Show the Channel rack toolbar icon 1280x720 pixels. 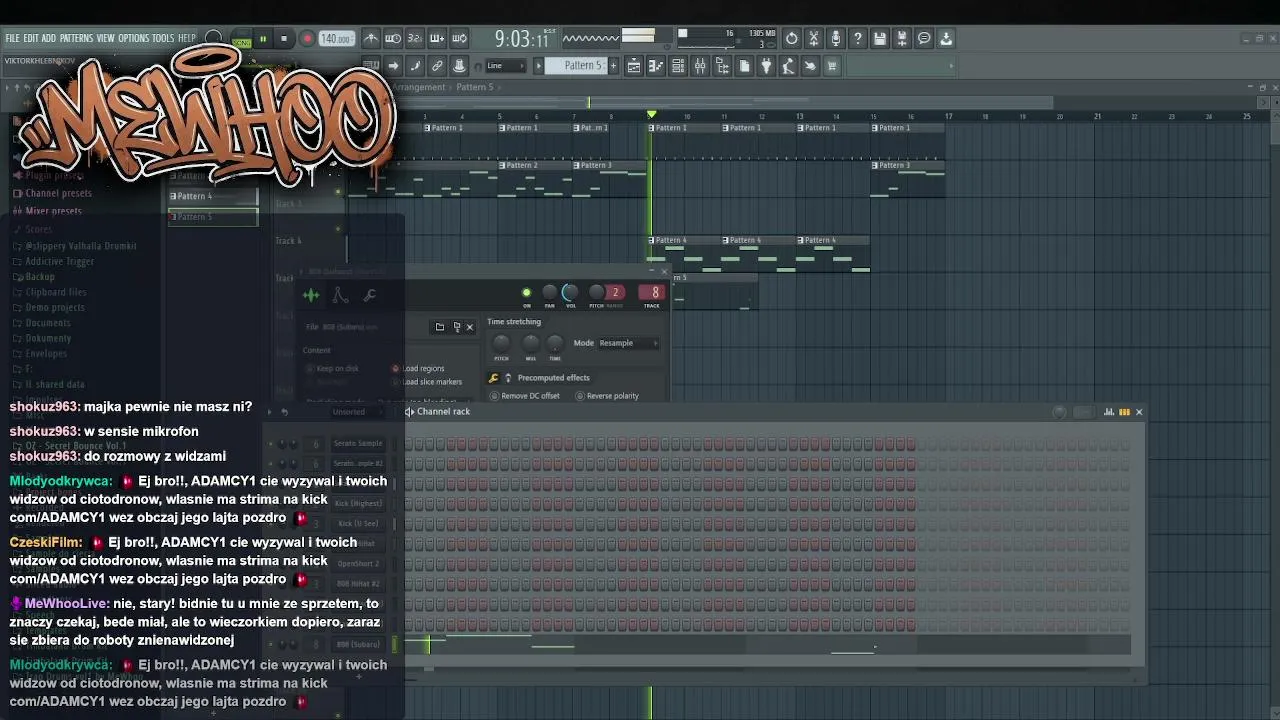(678, 66)
